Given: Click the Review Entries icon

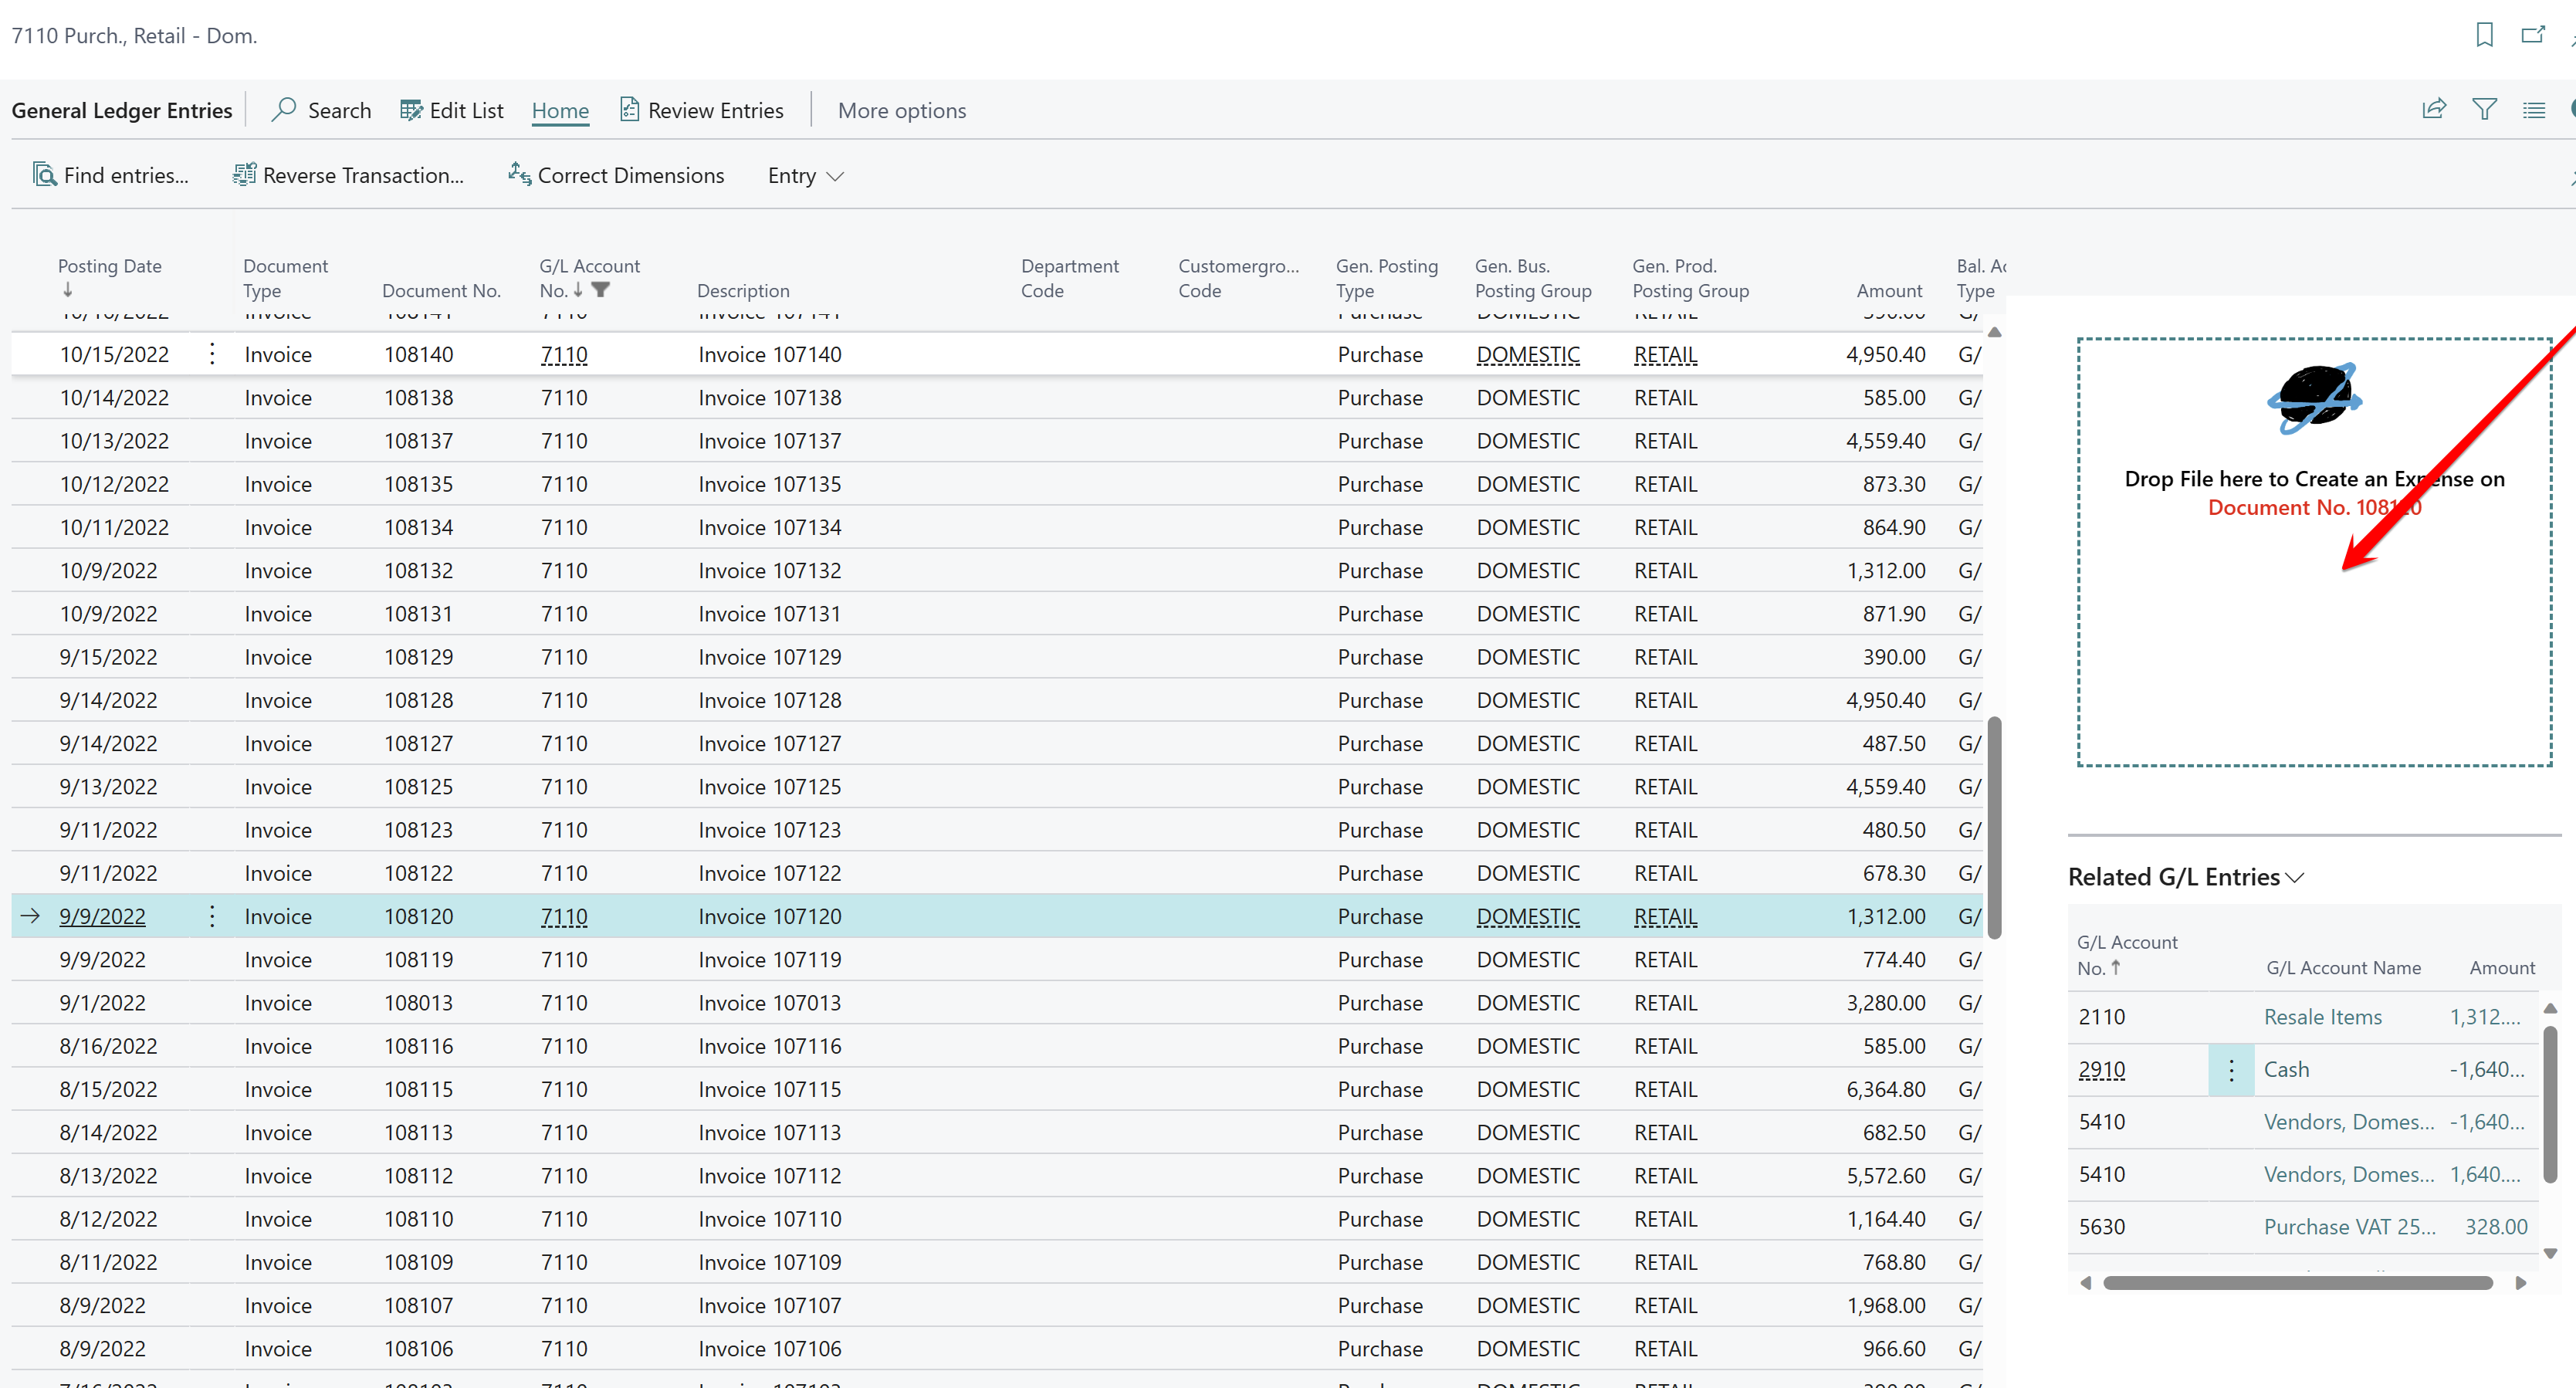Looking at the screenshot, I should pos(629,109).
